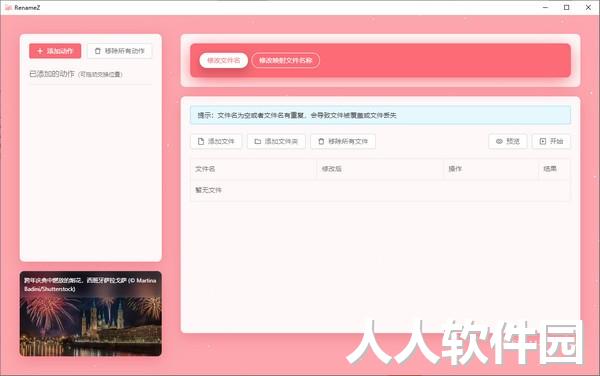The width and height of the screenshot is (600, 376).
Task: Maximize the RenameZ window
Action: [x=566, y=7]
